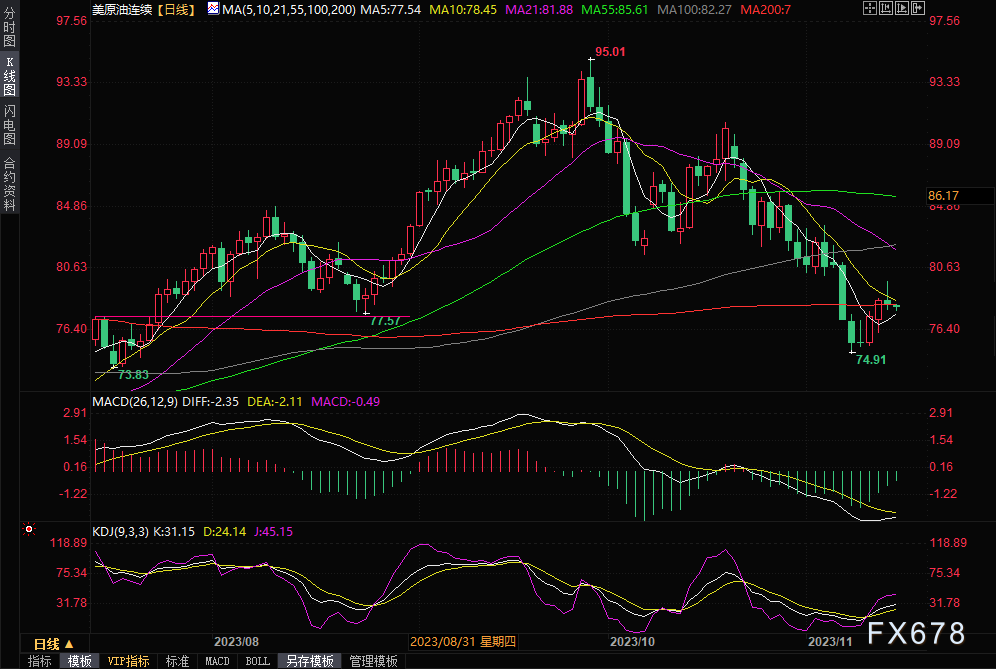Click the [日线] period label in the title
Viewport: 996px width, 669px height.
177,10
